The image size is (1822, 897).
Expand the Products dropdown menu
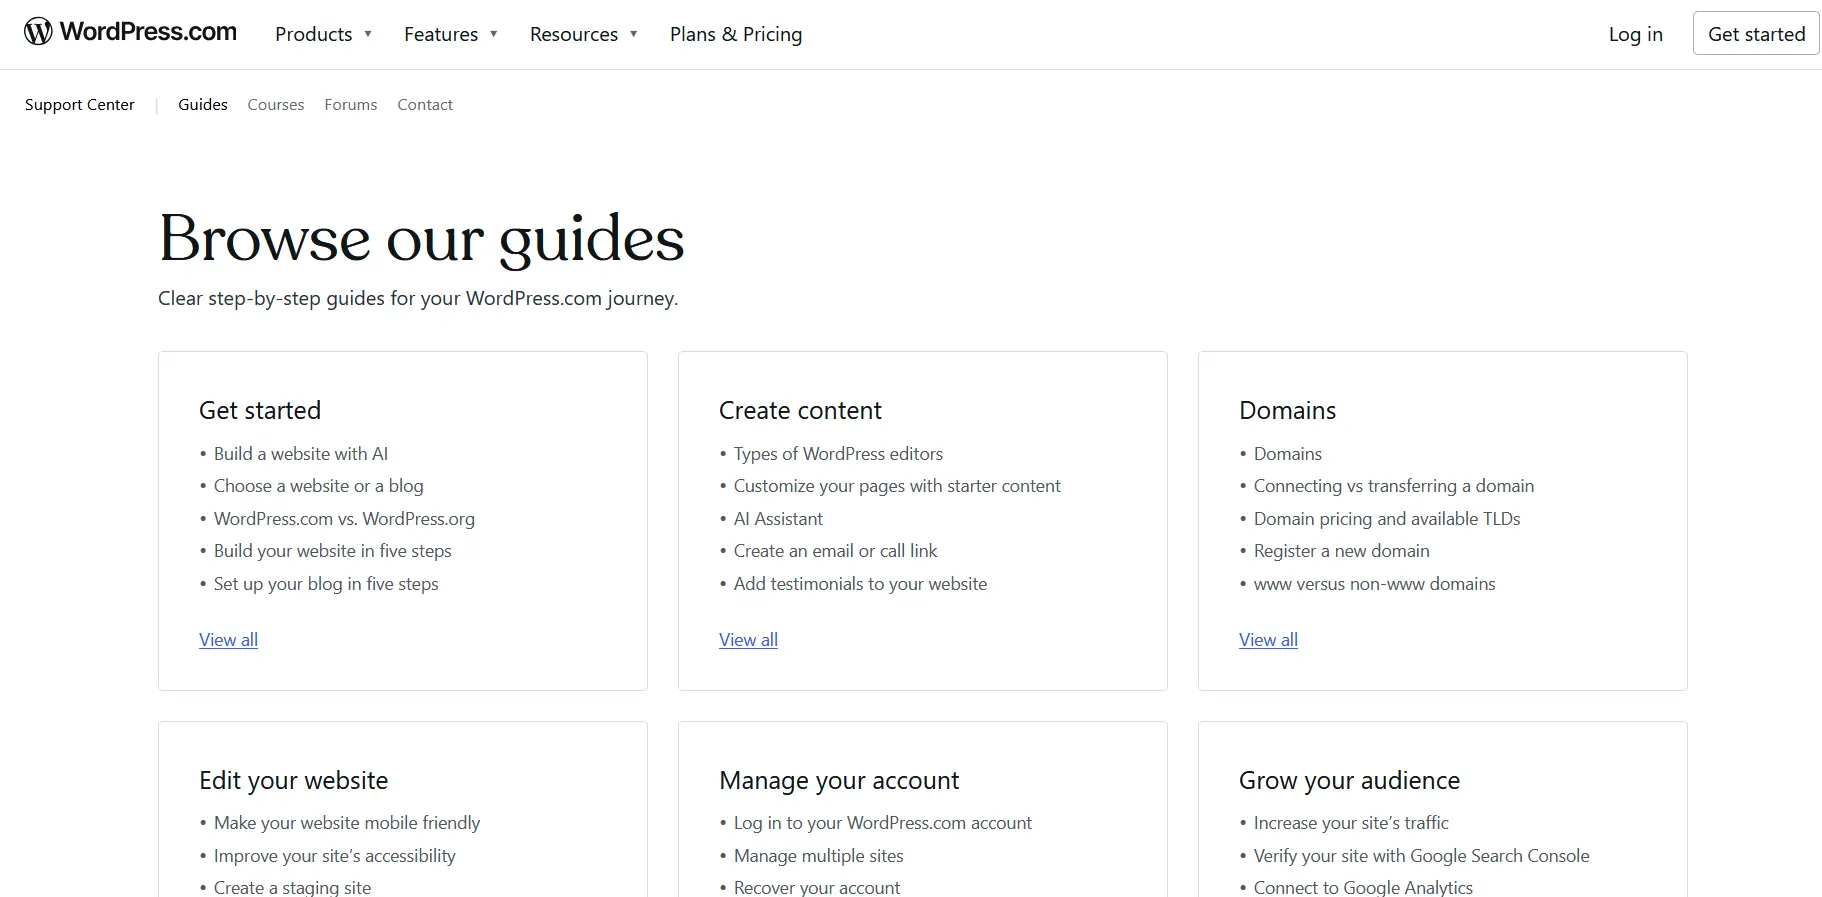[x=323, y=34]
